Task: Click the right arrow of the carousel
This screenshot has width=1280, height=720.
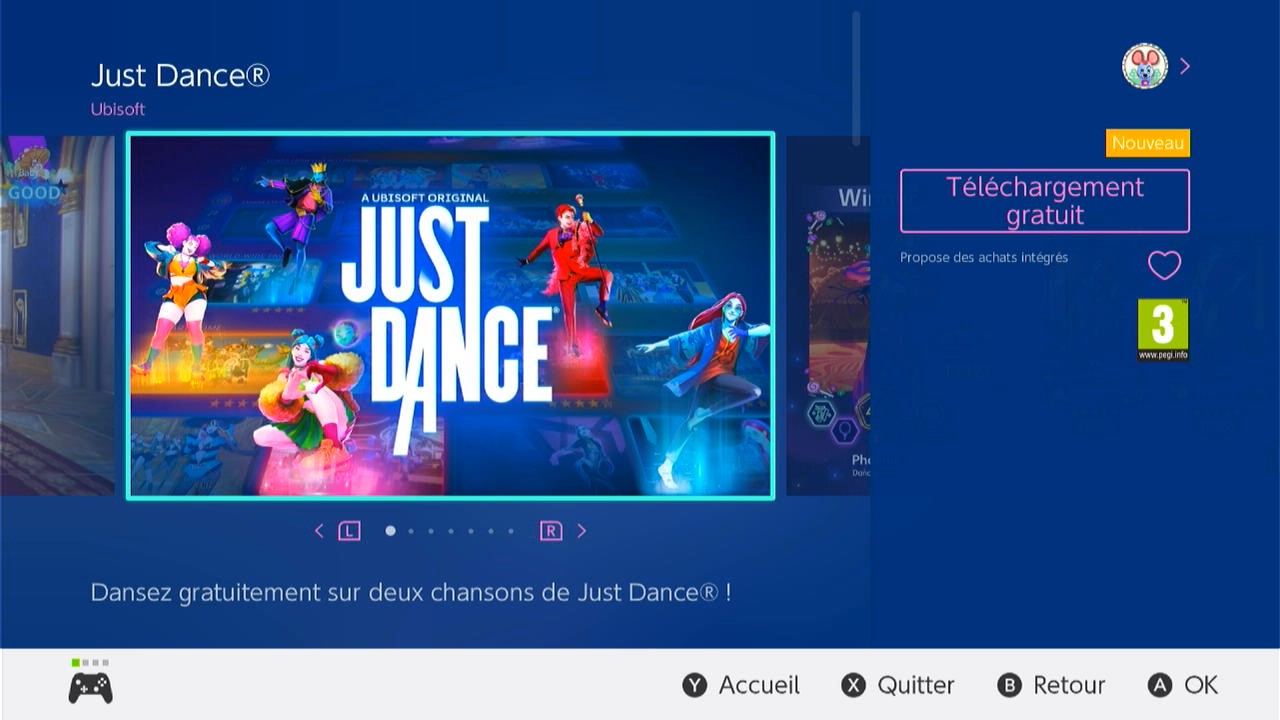Action: click(x=582, y=531)
